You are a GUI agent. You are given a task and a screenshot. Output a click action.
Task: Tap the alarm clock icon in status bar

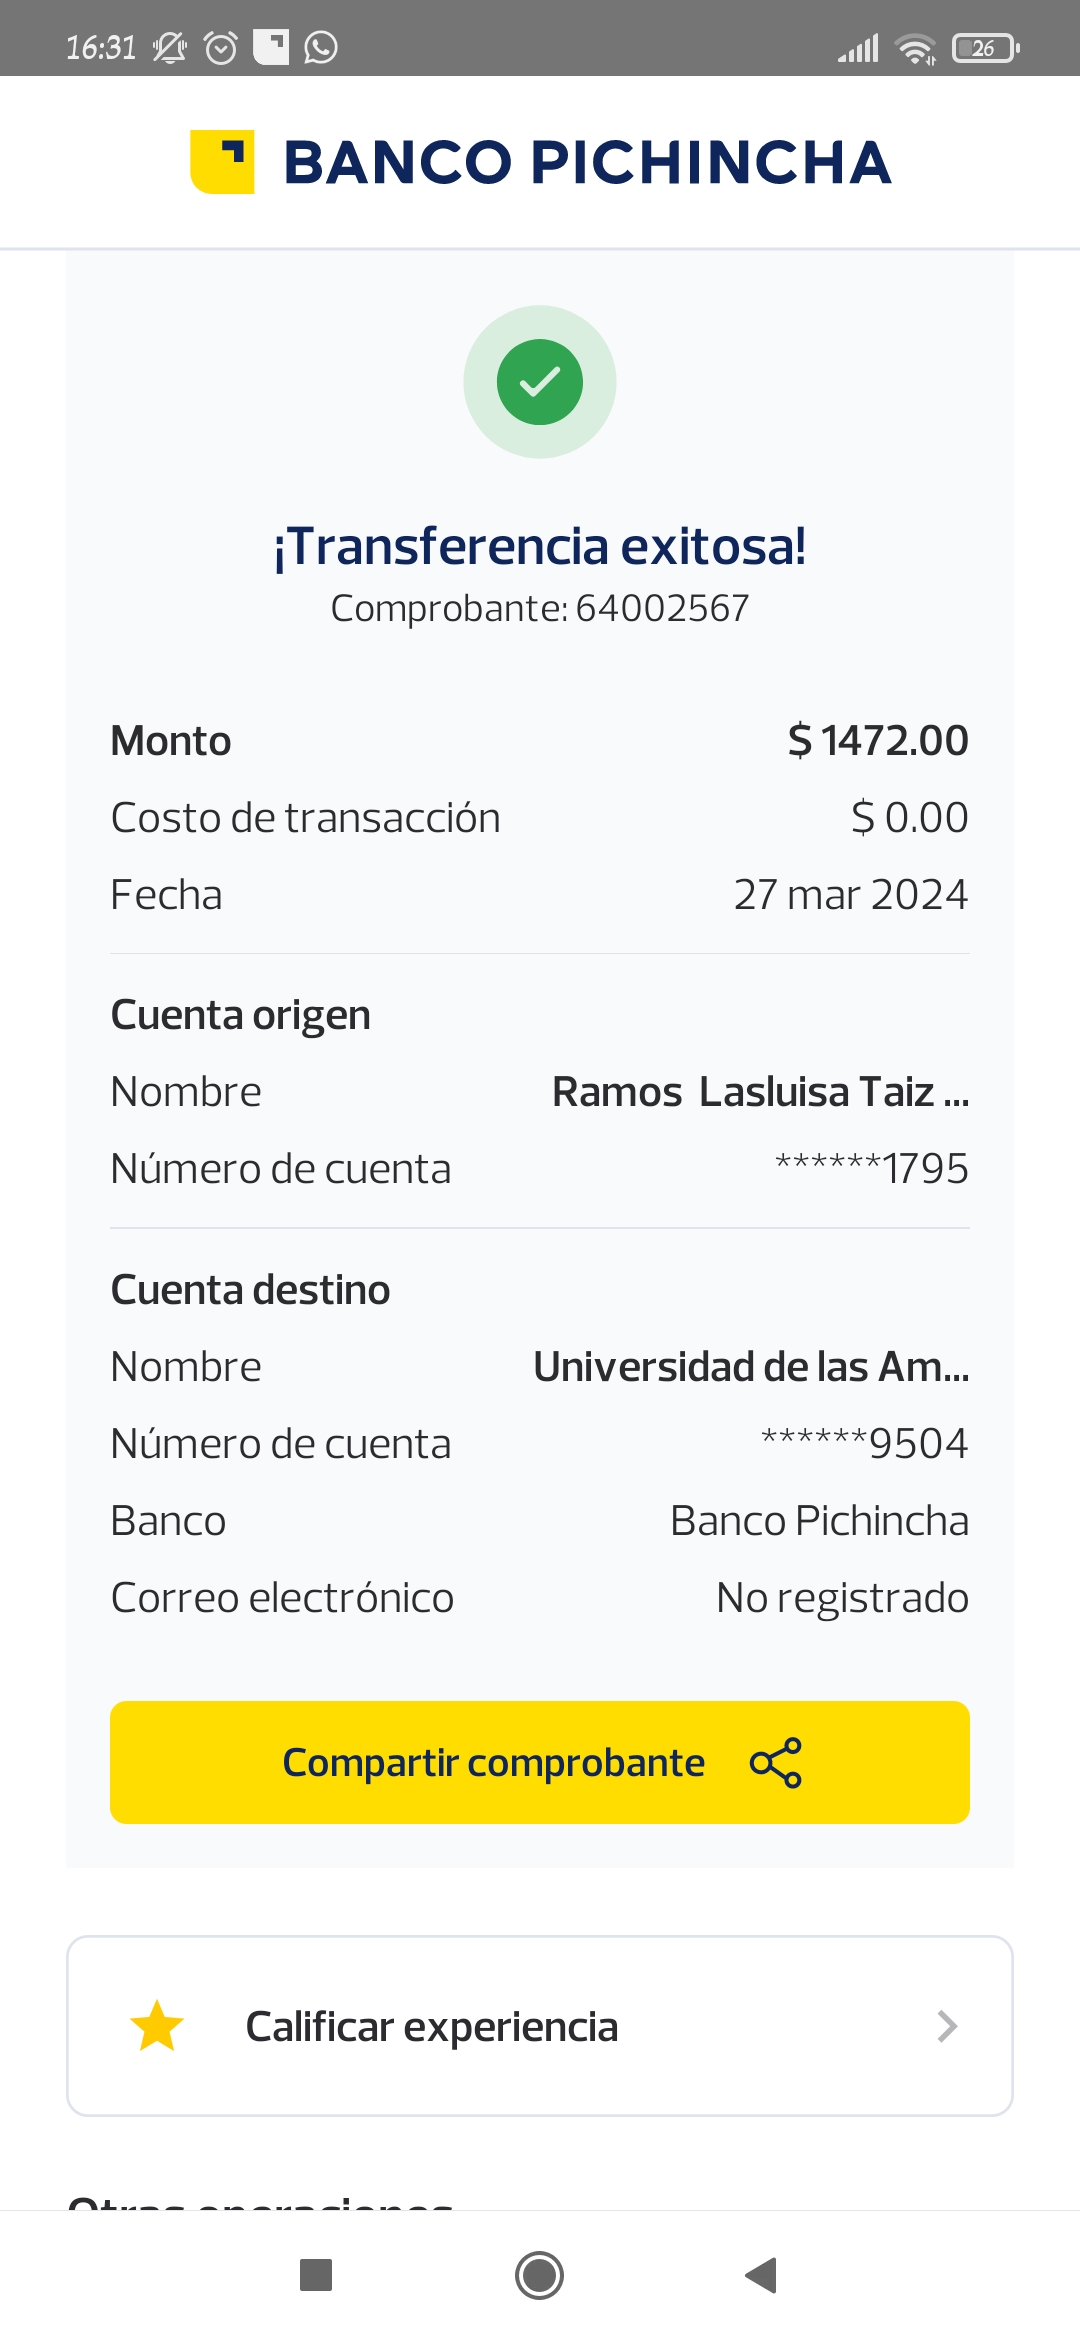(221, 47)
